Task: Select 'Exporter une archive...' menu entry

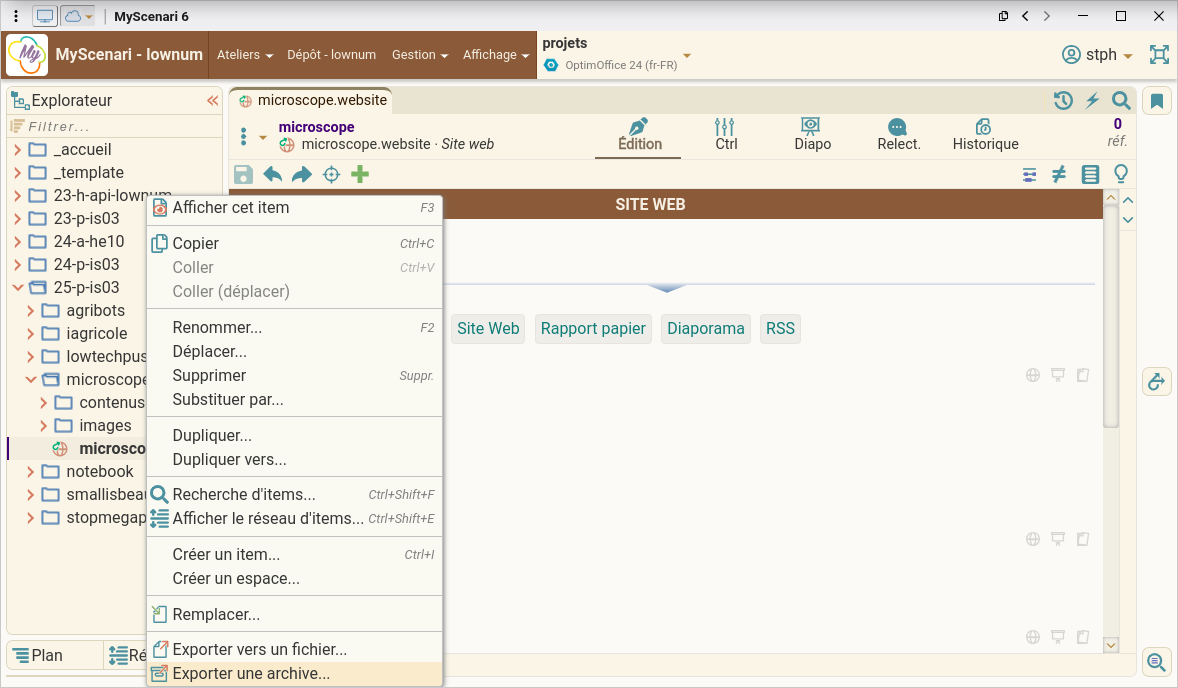Action: [251, 674]
